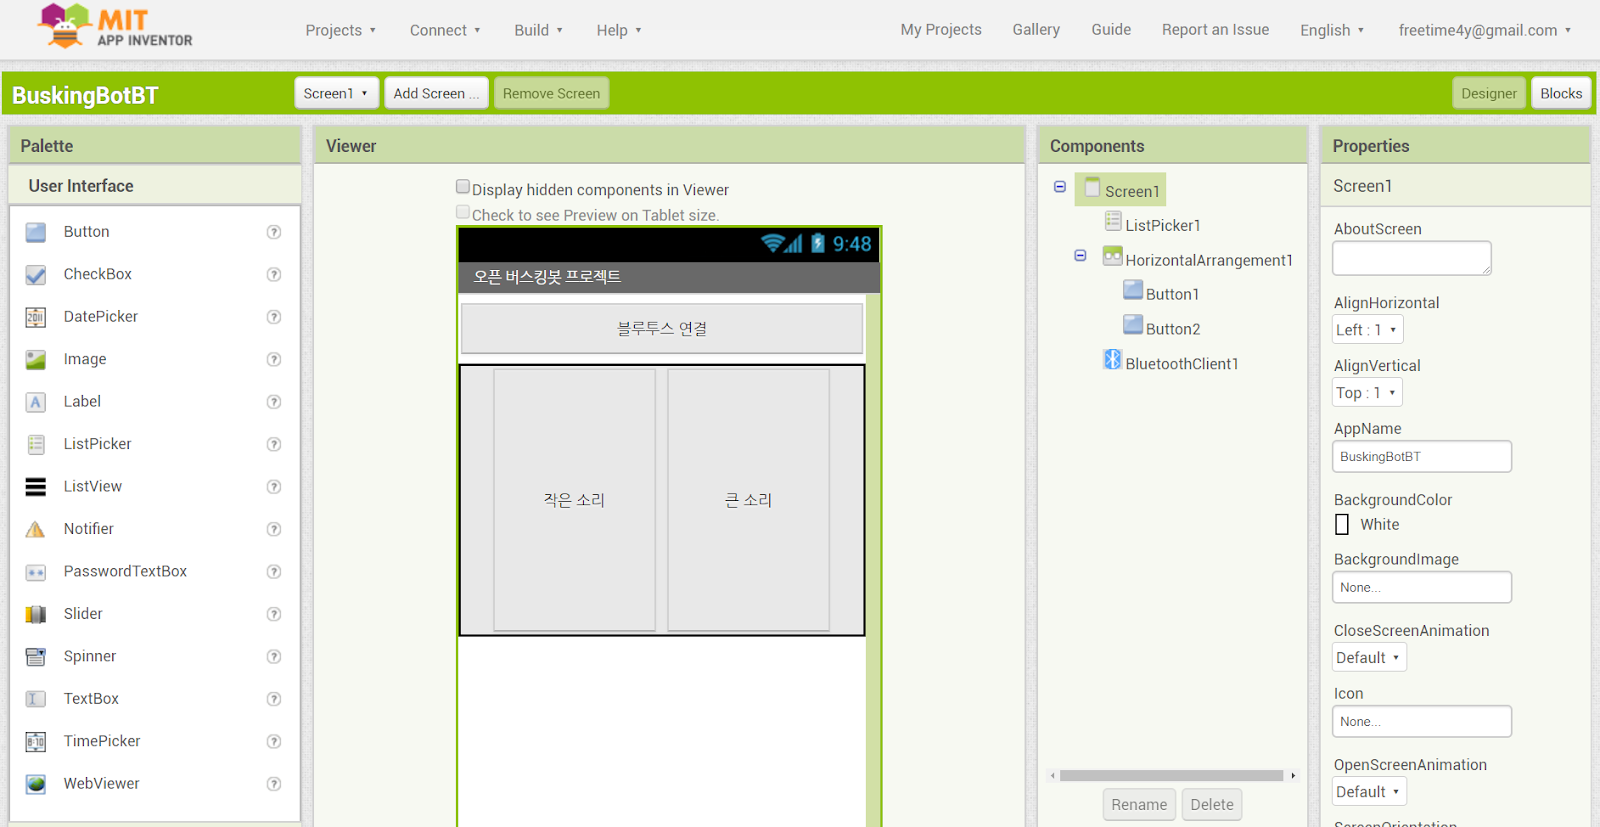Open AlignVertical Top dropdown
1600x827 pixels.
tap(1367, 392)
